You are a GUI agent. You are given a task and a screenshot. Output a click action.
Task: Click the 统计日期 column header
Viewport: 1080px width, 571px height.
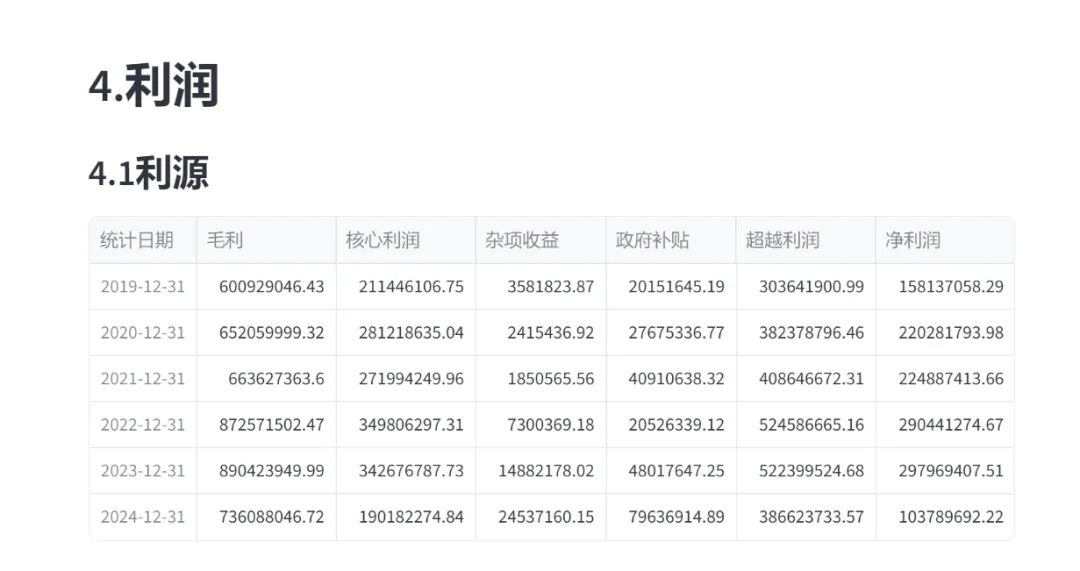coord(143,240)
